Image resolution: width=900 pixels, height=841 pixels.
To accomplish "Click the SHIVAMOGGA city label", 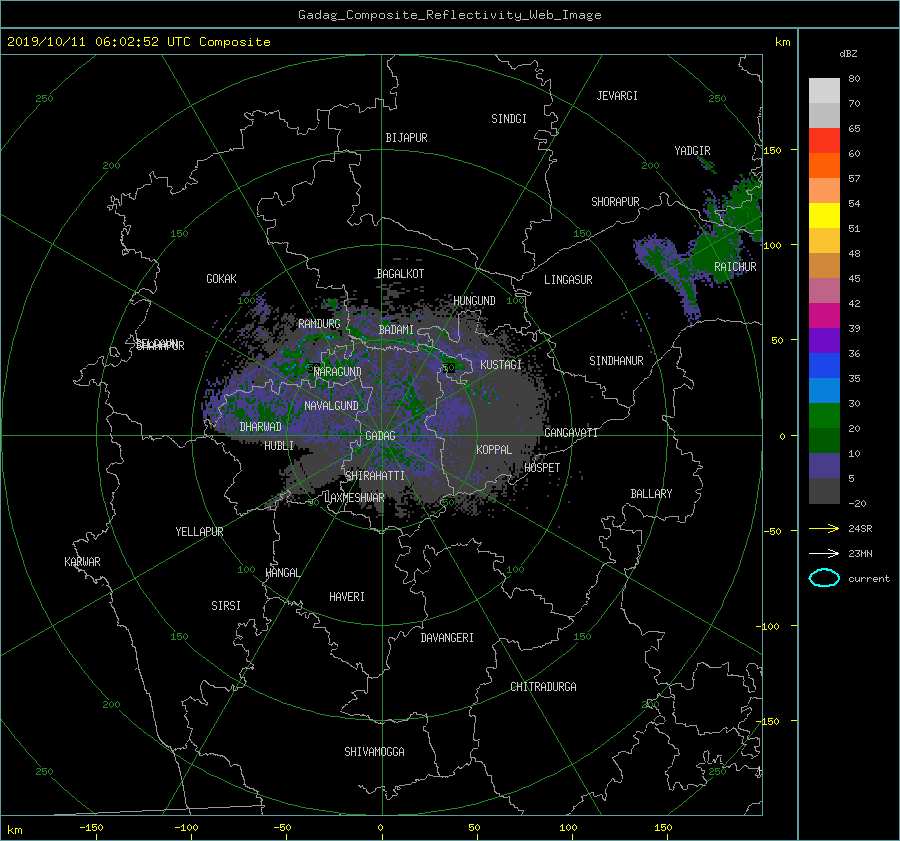I will [x=374, y=751].
